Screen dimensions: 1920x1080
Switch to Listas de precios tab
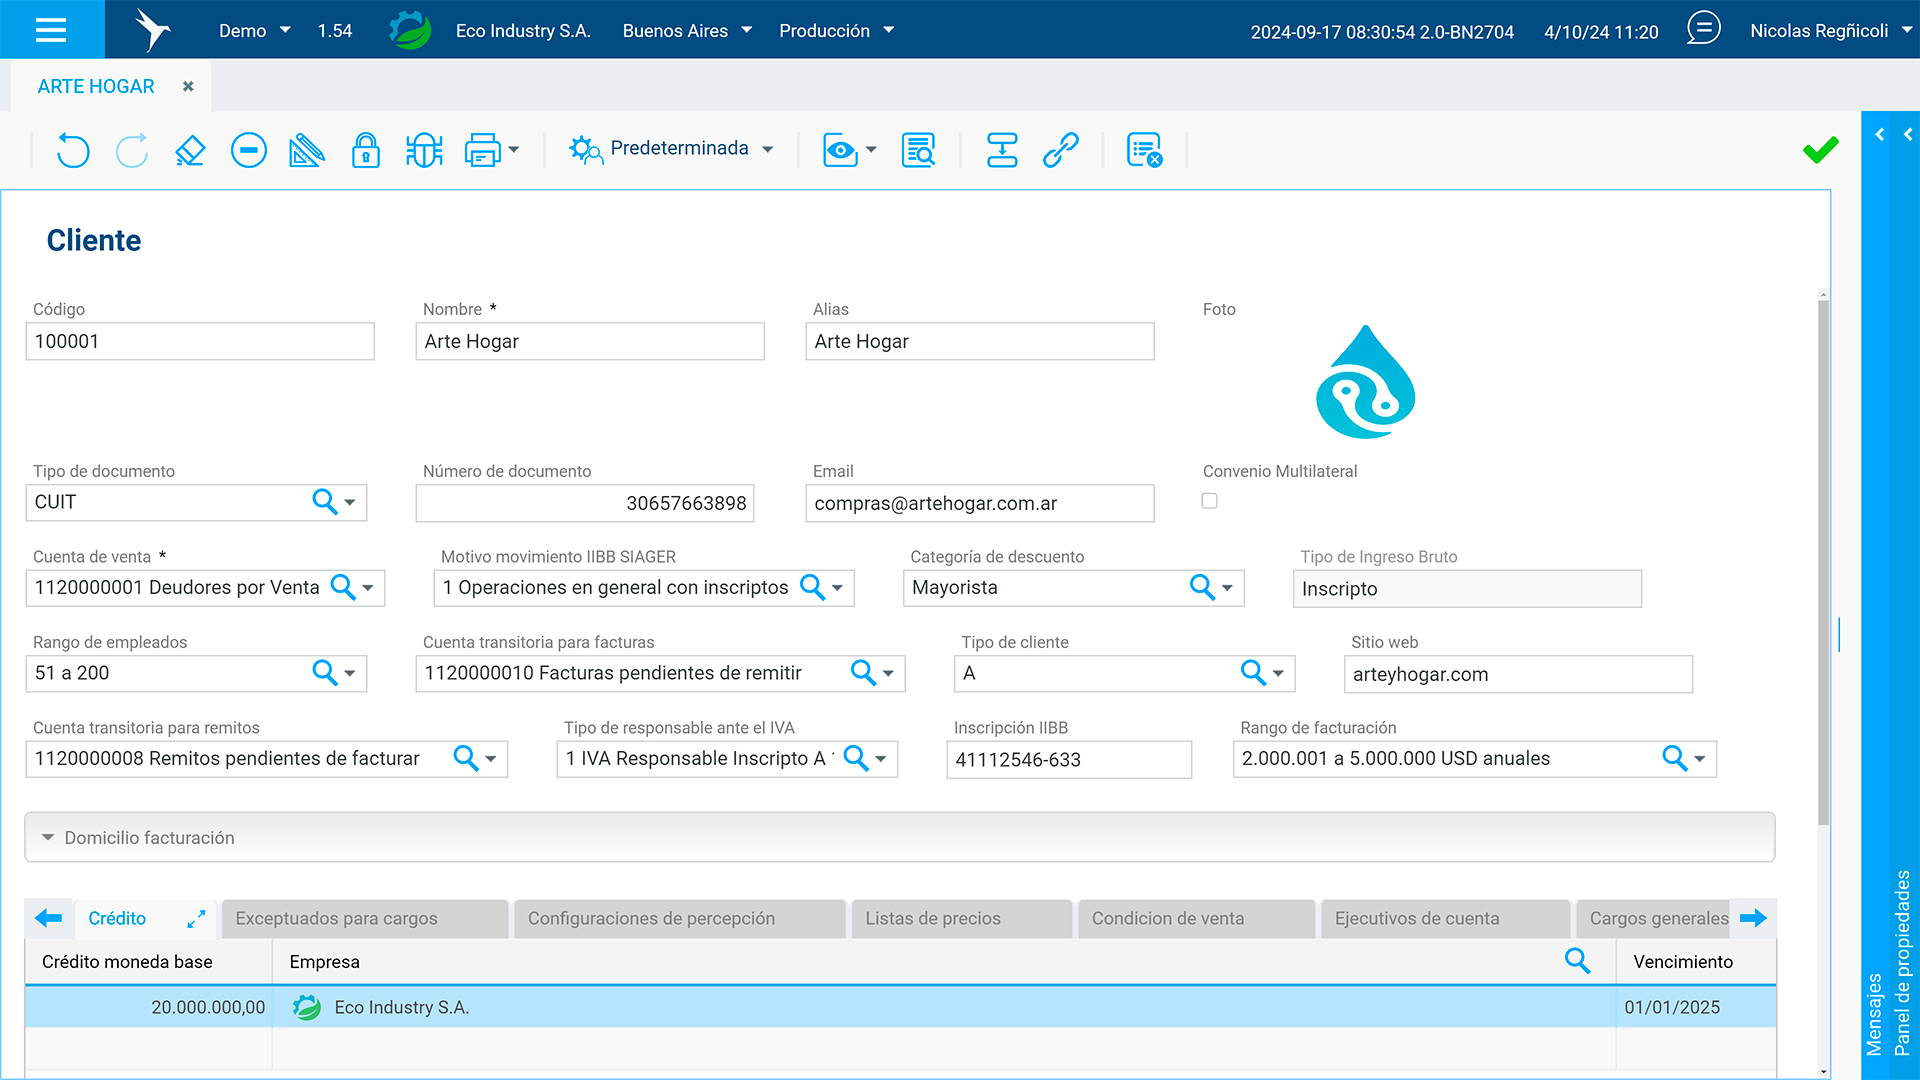962,918
